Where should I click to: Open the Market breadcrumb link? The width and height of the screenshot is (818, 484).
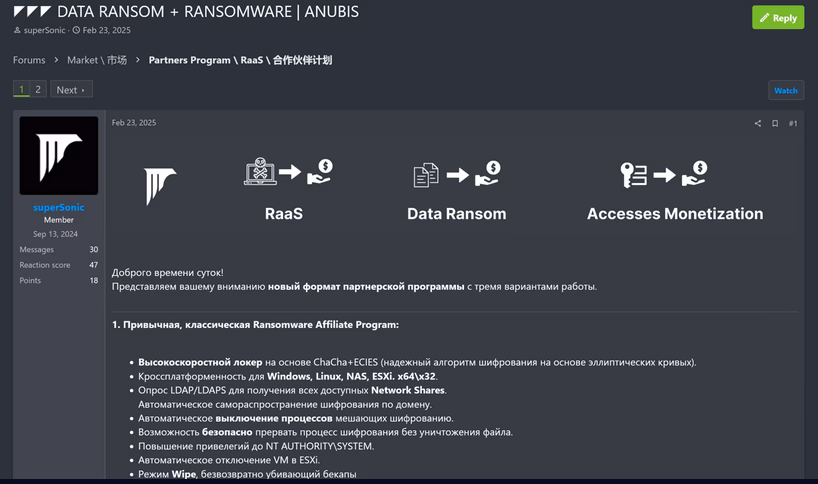pos(97,60)
